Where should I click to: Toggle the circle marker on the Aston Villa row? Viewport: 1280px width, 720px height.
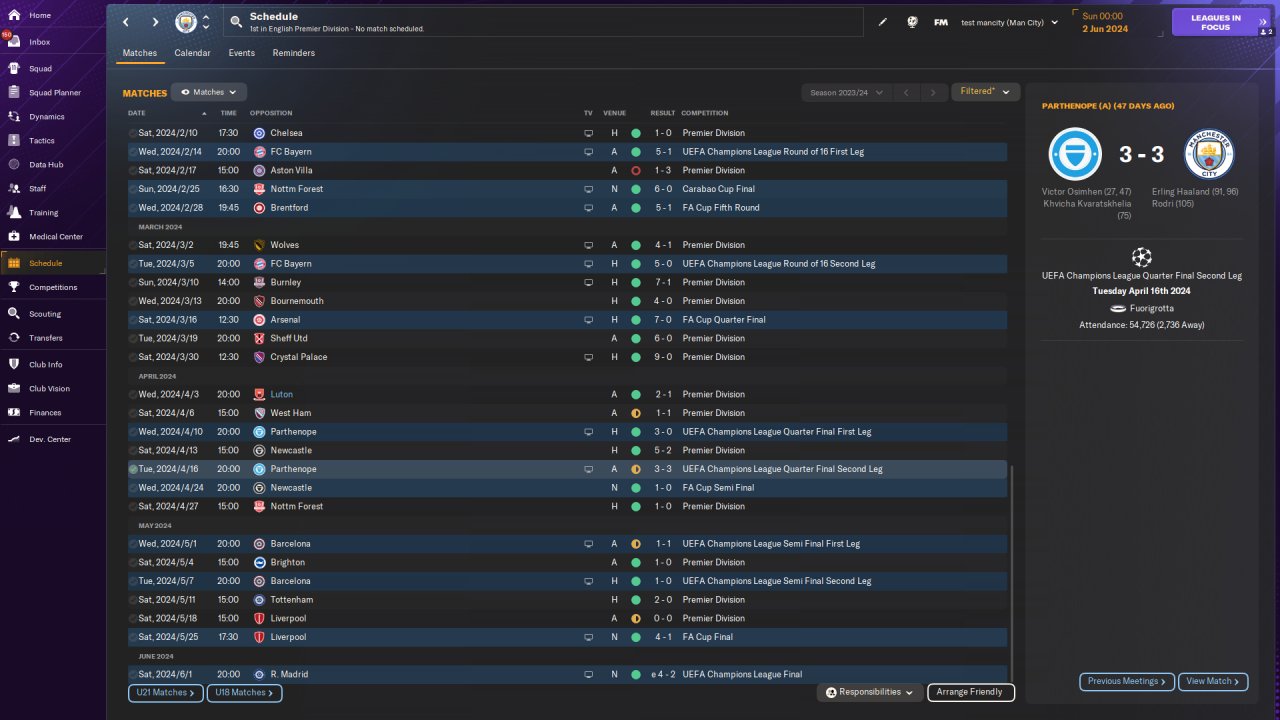coord(133,171)
